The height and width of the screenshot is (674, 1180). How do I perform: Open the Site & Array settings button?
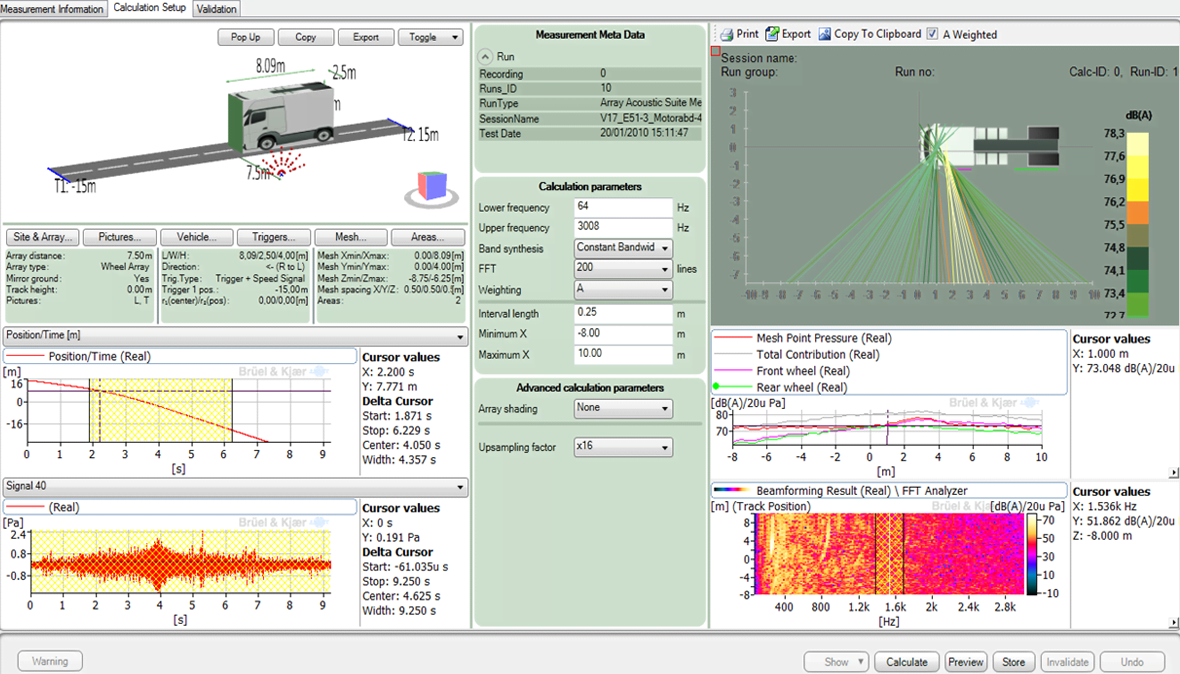pyautogui.click(x=41, y=237)
